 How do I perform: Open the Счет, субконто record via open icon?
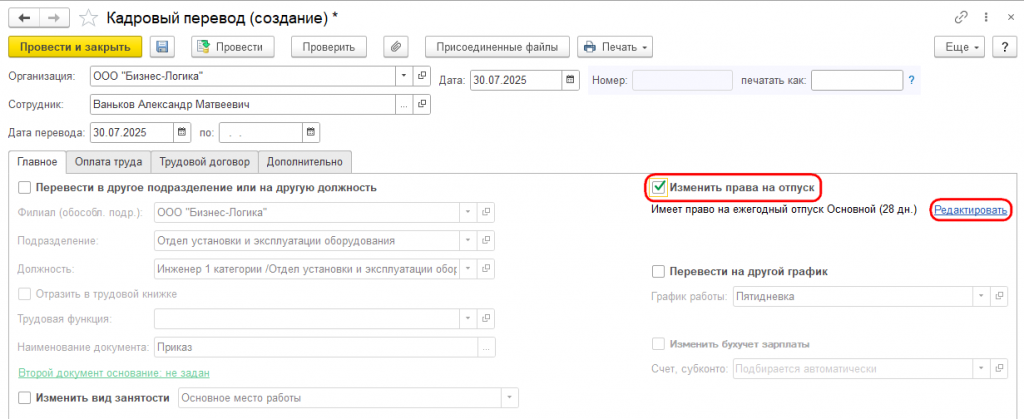coord(999,369)
